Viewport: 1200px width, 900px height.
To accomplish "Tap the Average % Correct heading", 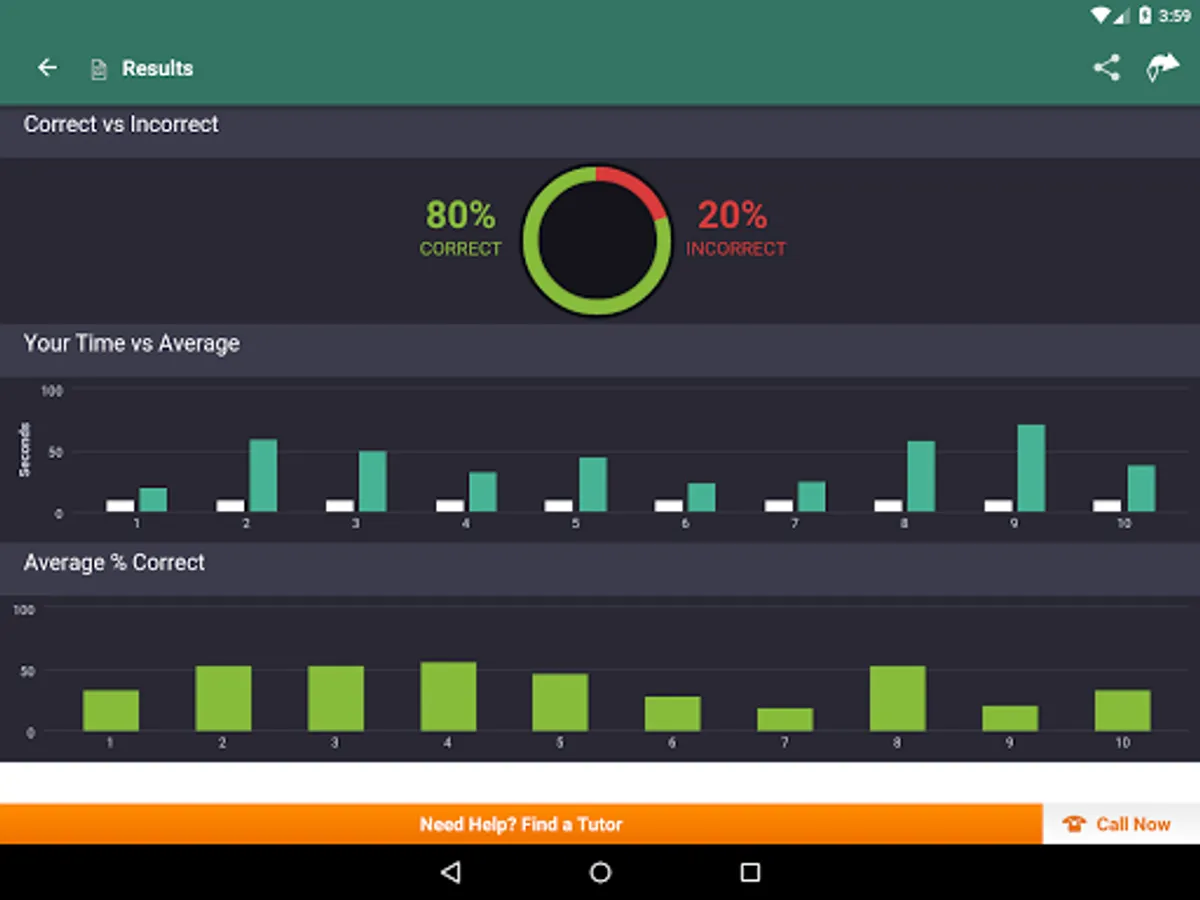I will tap(114, 562).
